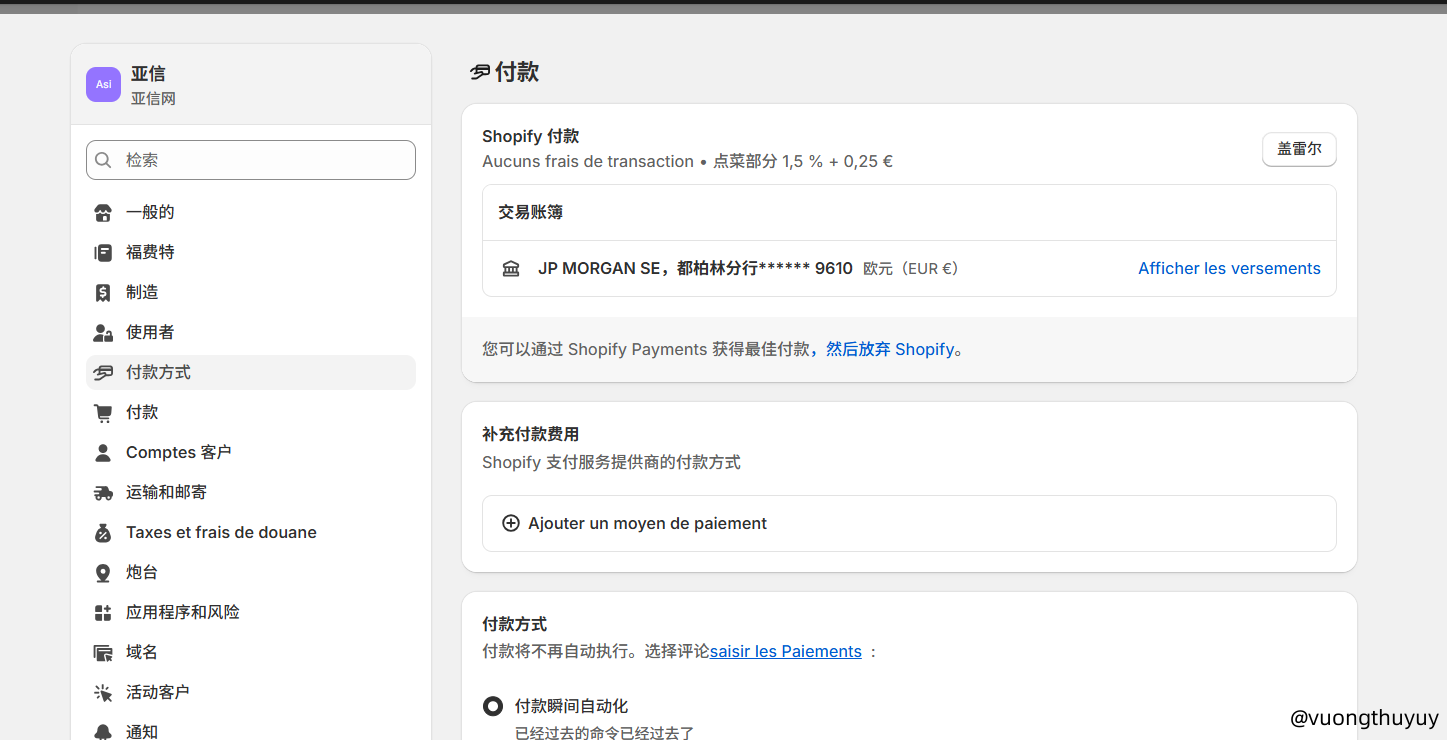Viewport: 1447px width, 740px height.
Task: Click the shopping cart icon beside 付款
Action: point(103,413)
